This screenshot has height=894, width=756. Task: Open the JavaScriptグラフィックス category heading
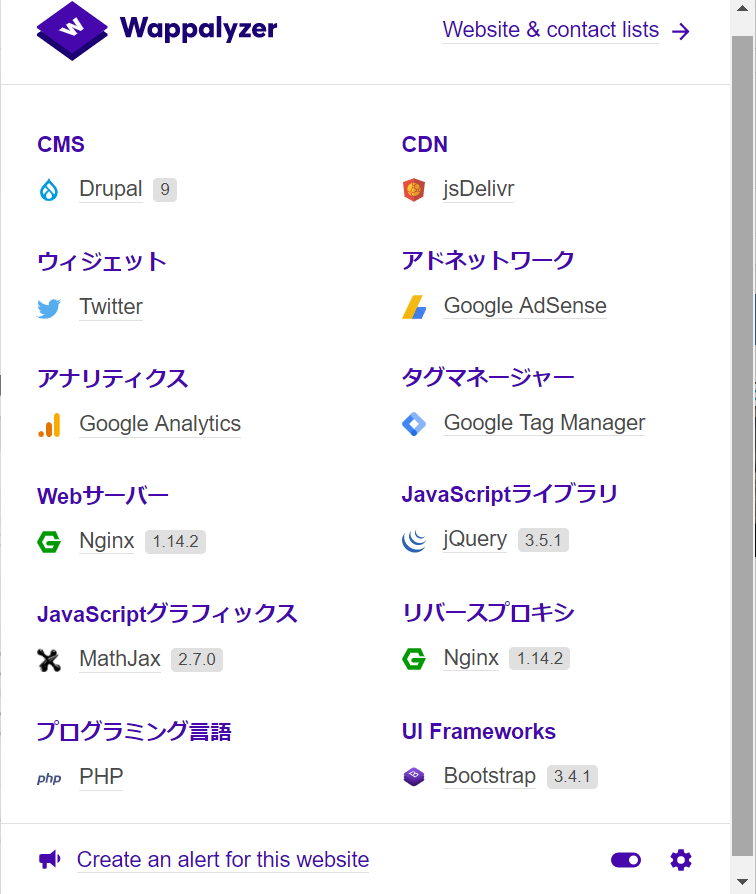[x=167, y=614]
